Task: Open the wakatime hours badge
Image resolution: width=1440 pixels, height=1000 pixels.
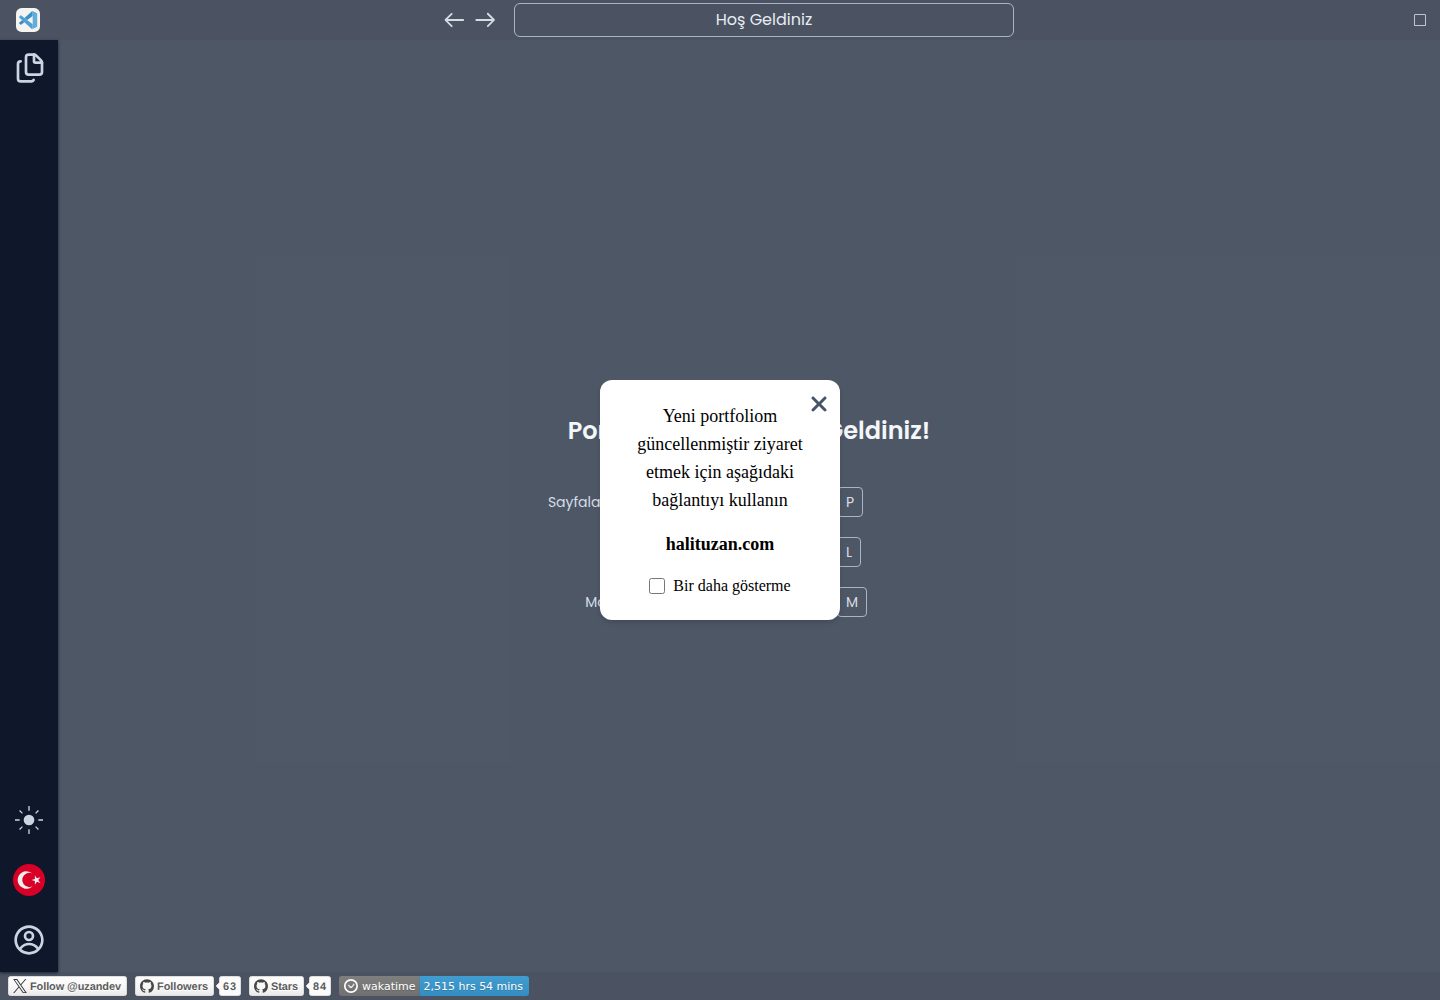Action: click(x=434, y=986)
